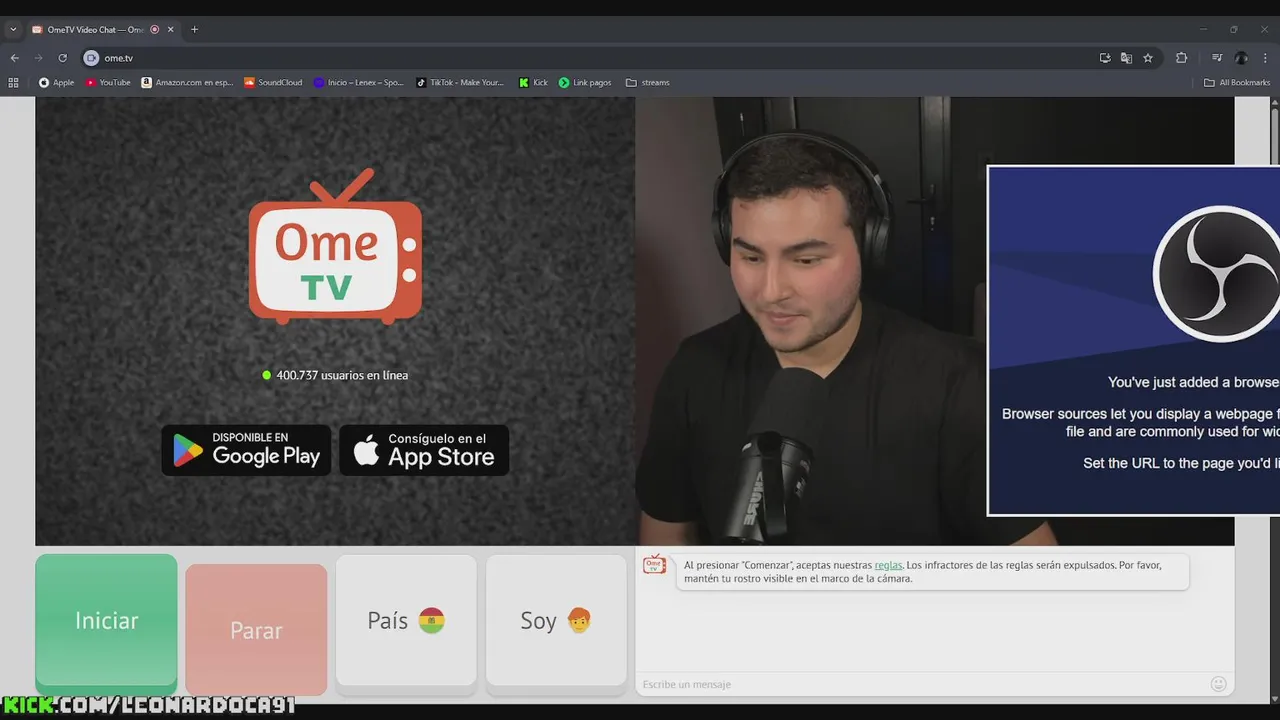1280x720 pixels.
Task: Open the Apple bookmark
Action: tap(56, 83)
